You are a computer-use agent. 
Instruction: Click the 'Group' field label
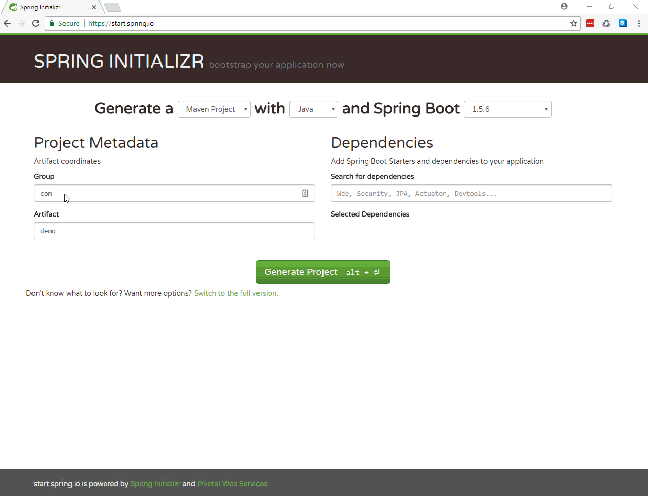click(44, 176)
